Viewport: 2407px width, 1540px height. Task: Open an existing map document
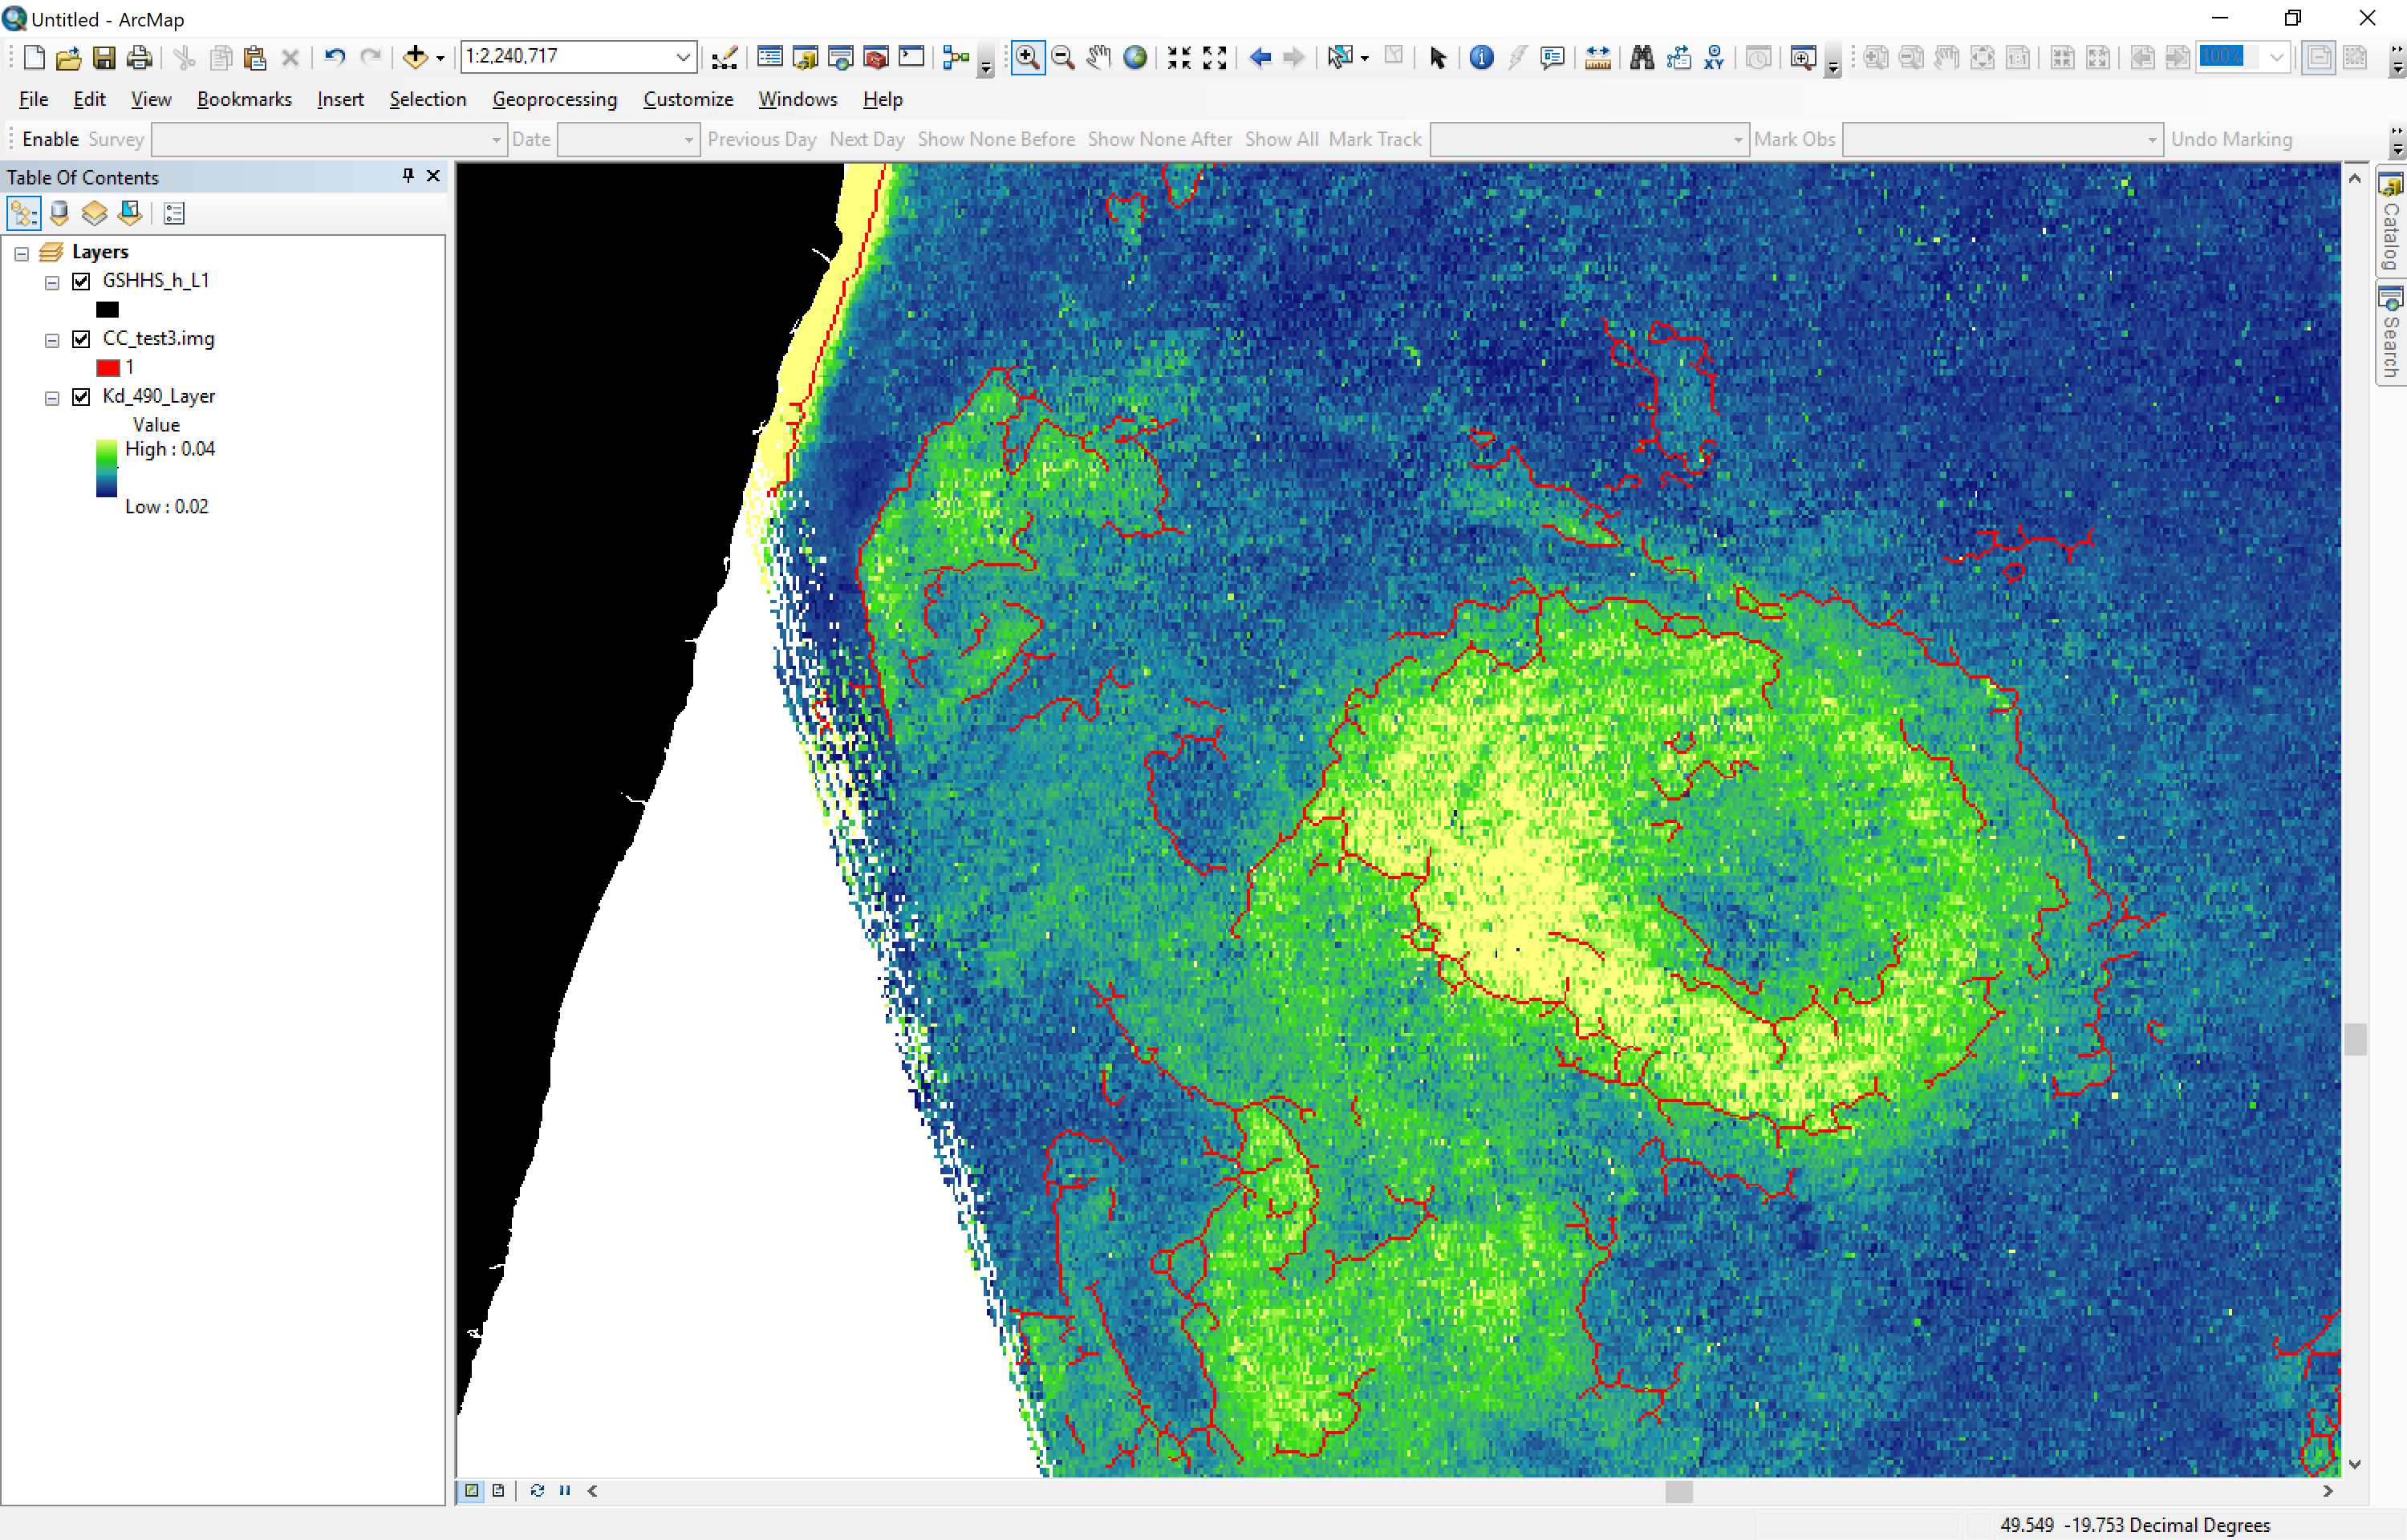[68, 57]
